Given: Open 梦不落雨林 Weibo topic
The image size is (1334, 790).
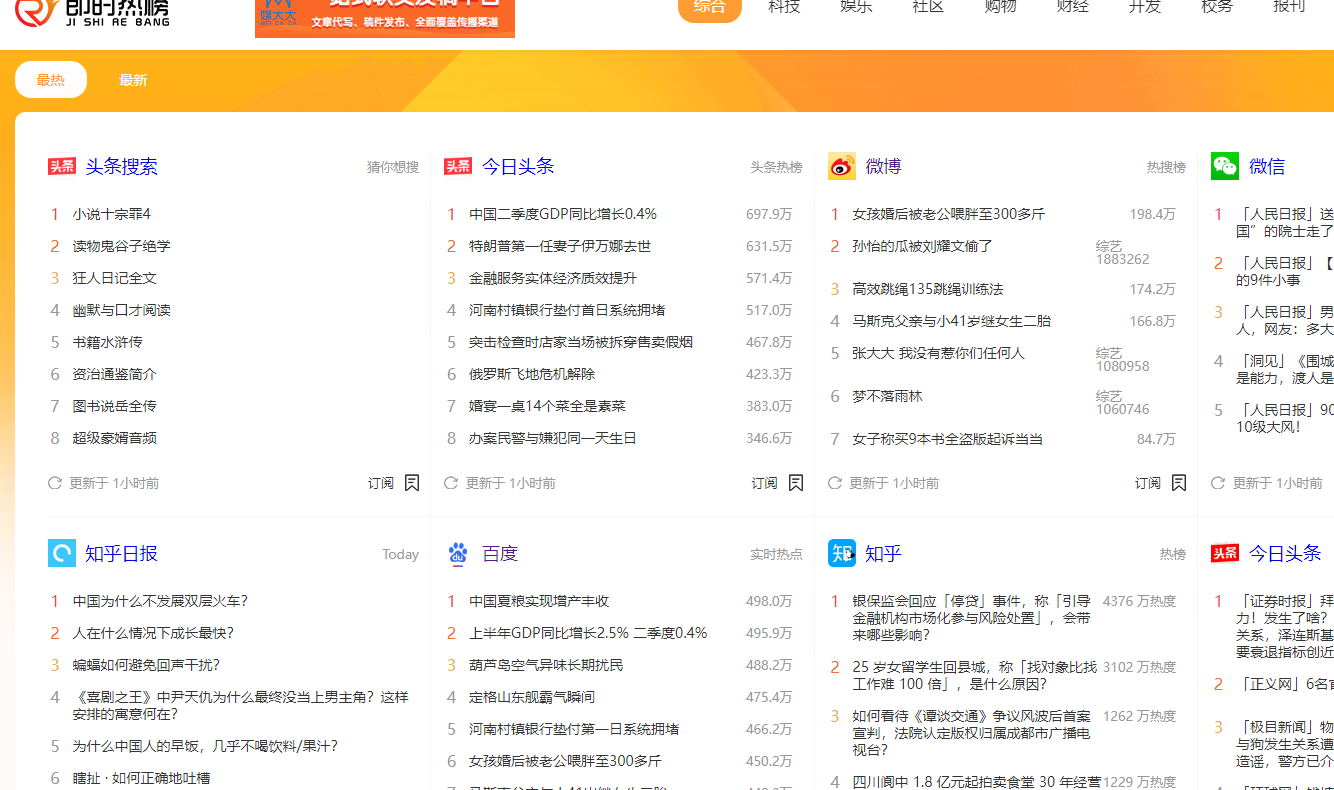Looking at the screenshot, I should coord(887,396).
